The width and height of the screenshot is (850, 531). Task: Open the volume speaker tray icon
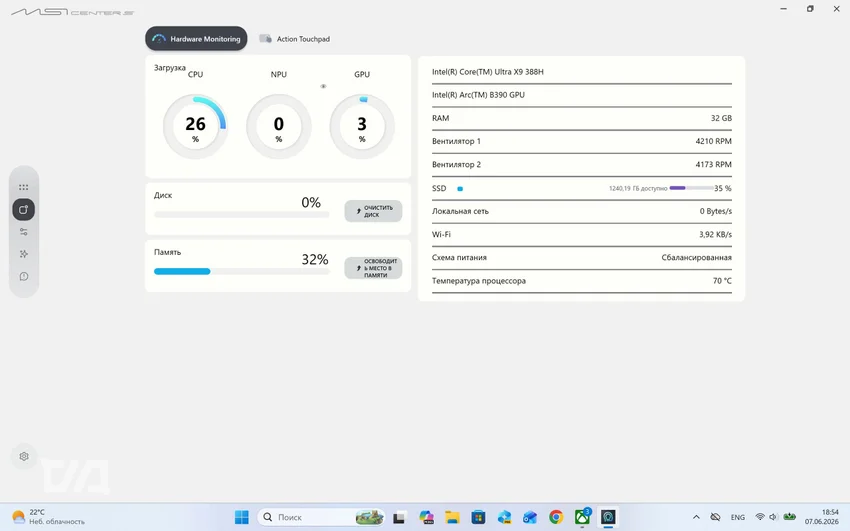point(773,517)
